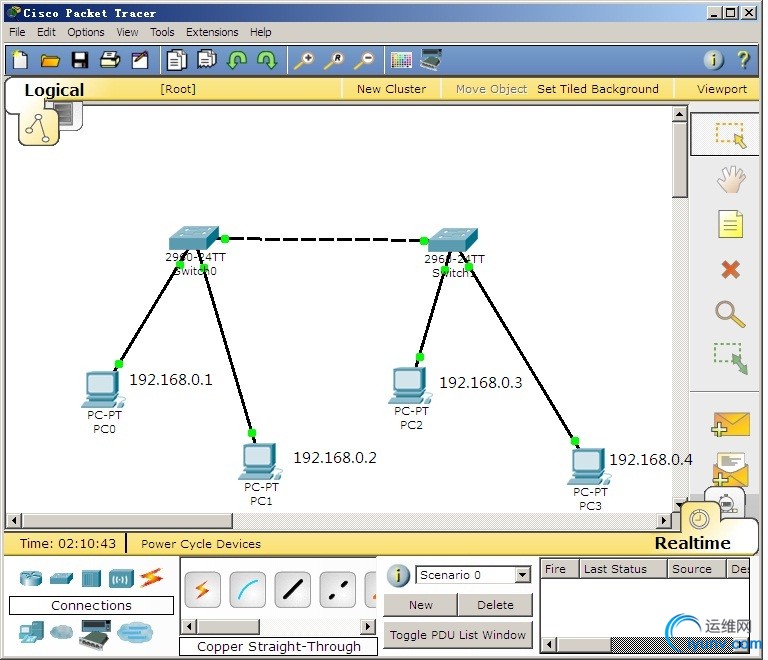
Task: Click Set Tiled Background
Action: [x=598, y=89]
